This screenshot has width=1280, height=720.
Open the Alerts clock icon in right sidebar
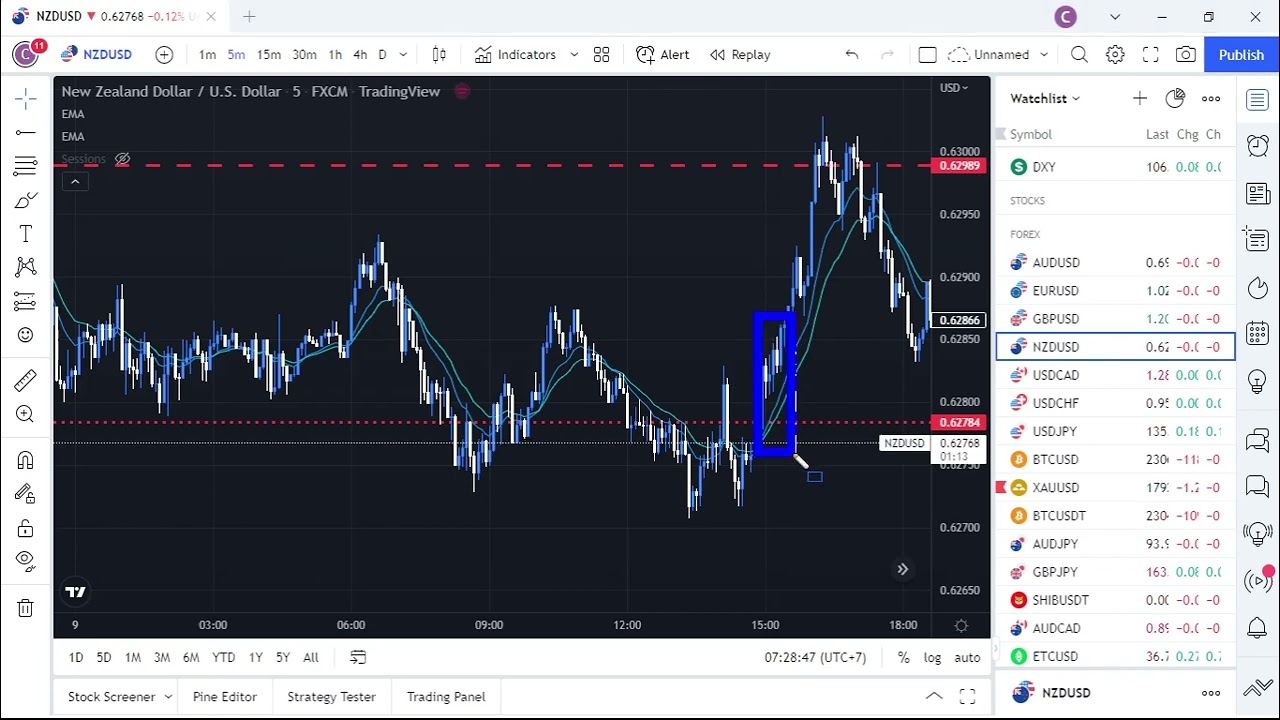(1258, 146)
